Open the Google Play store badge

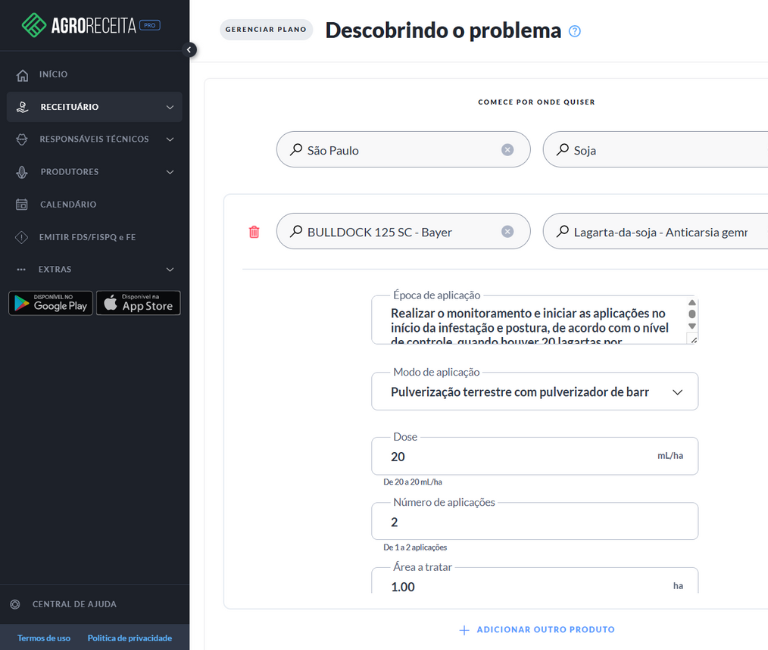tap(51, 303)
